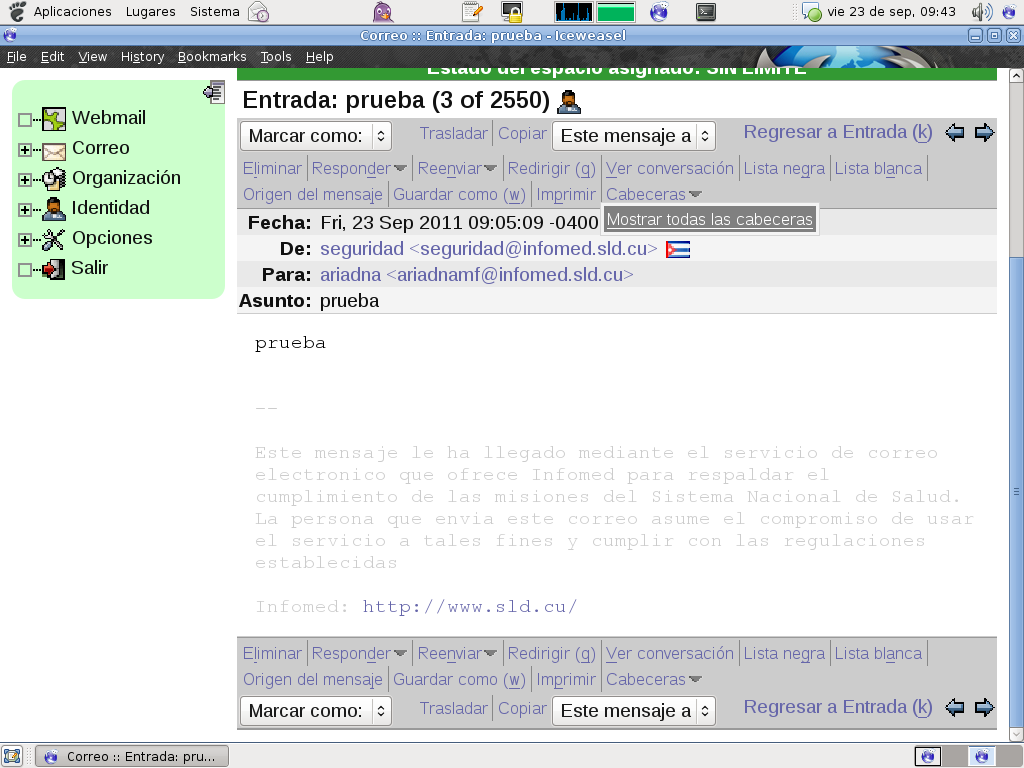The height and width of the screenshot is (768, 1024).
Task: Click the Identidad person icon
Action: click(x=54, y=209)
